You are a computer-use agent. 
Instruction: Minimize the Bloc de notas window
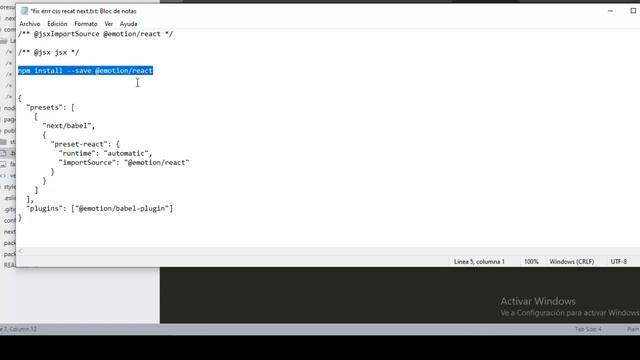click(610, 11)
